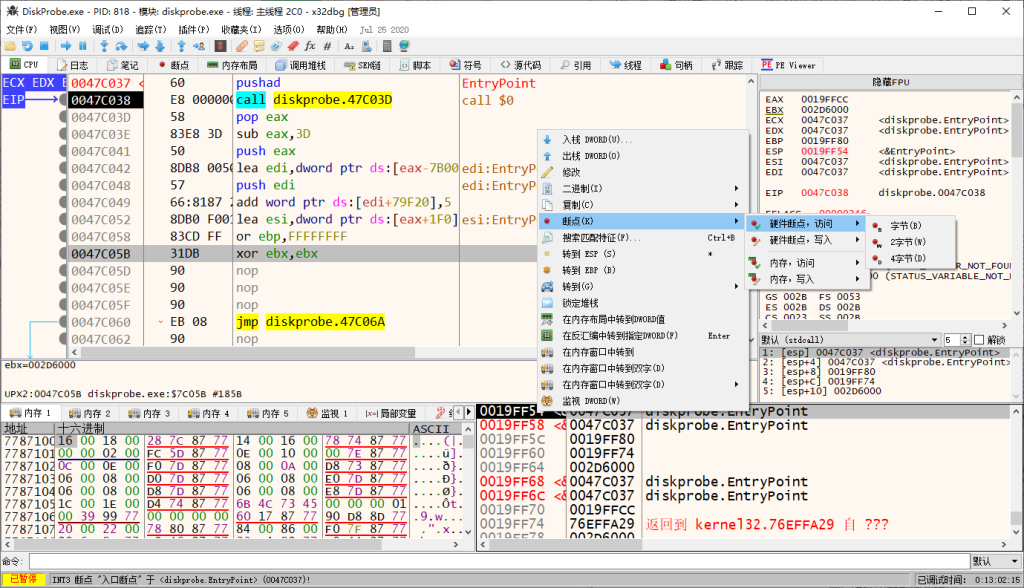This screenshot has height=588, width=1024.
Task: Switch to the 内存 2 dump tab
Action: click(x=90, y=414)
